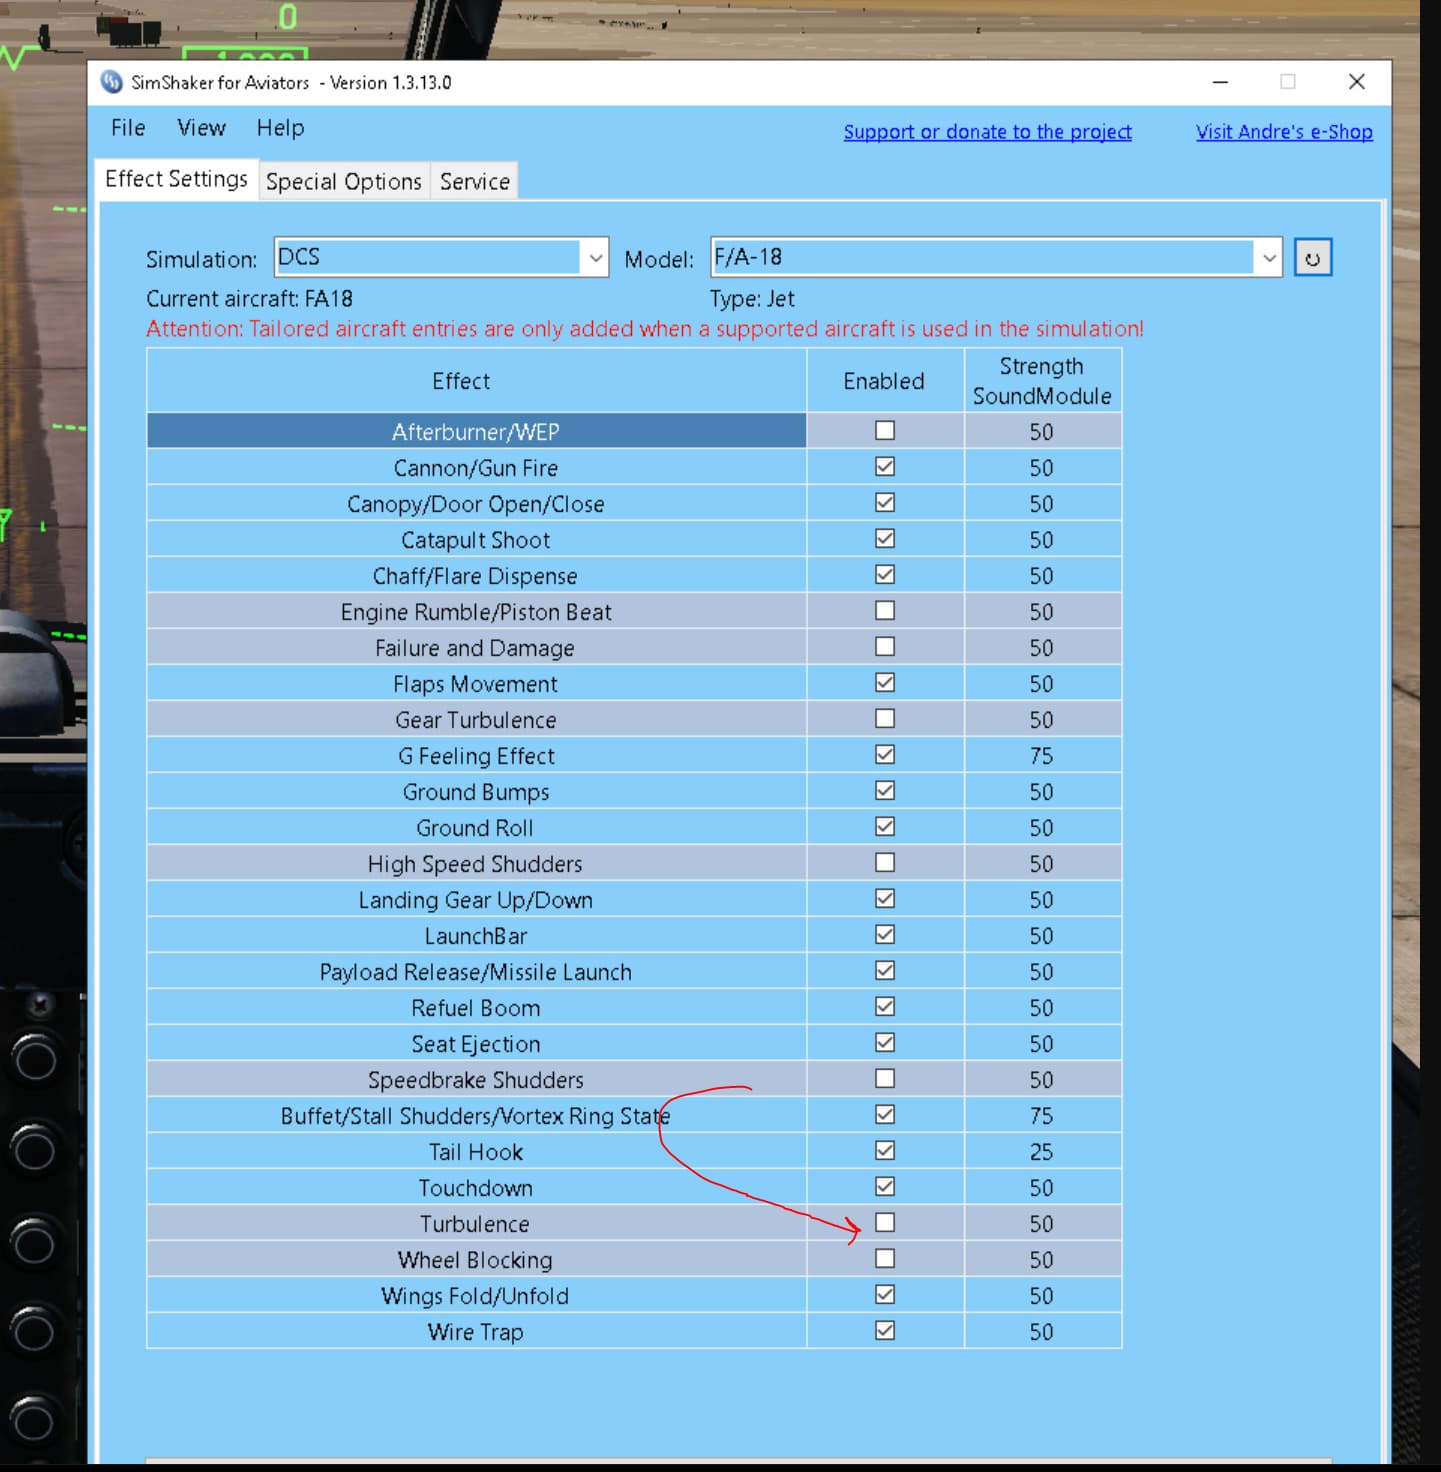Turn on Engine Rumble/Piston Beat checkbox
This screenshot has width=1441, height=1472.
click(884, 610)
